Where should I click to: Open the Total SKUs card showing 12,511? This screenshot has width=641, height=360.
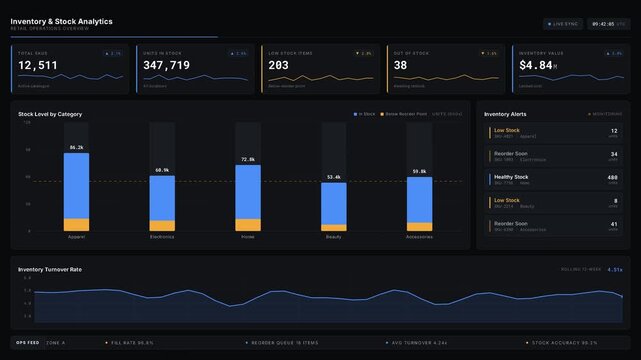pos(70,69)
